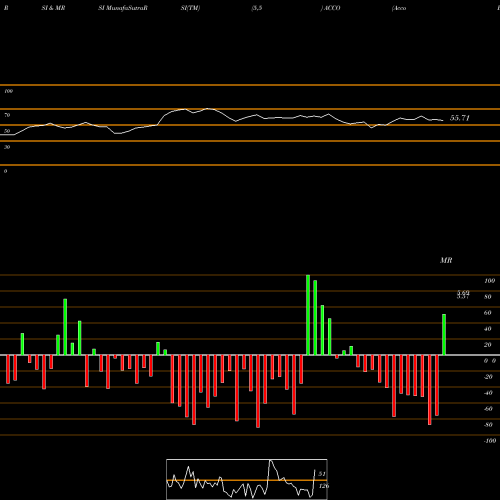Click the '(Acco' company name text
Image resolution: width=500 pixels, height=500 pixels.
point(399,8)
